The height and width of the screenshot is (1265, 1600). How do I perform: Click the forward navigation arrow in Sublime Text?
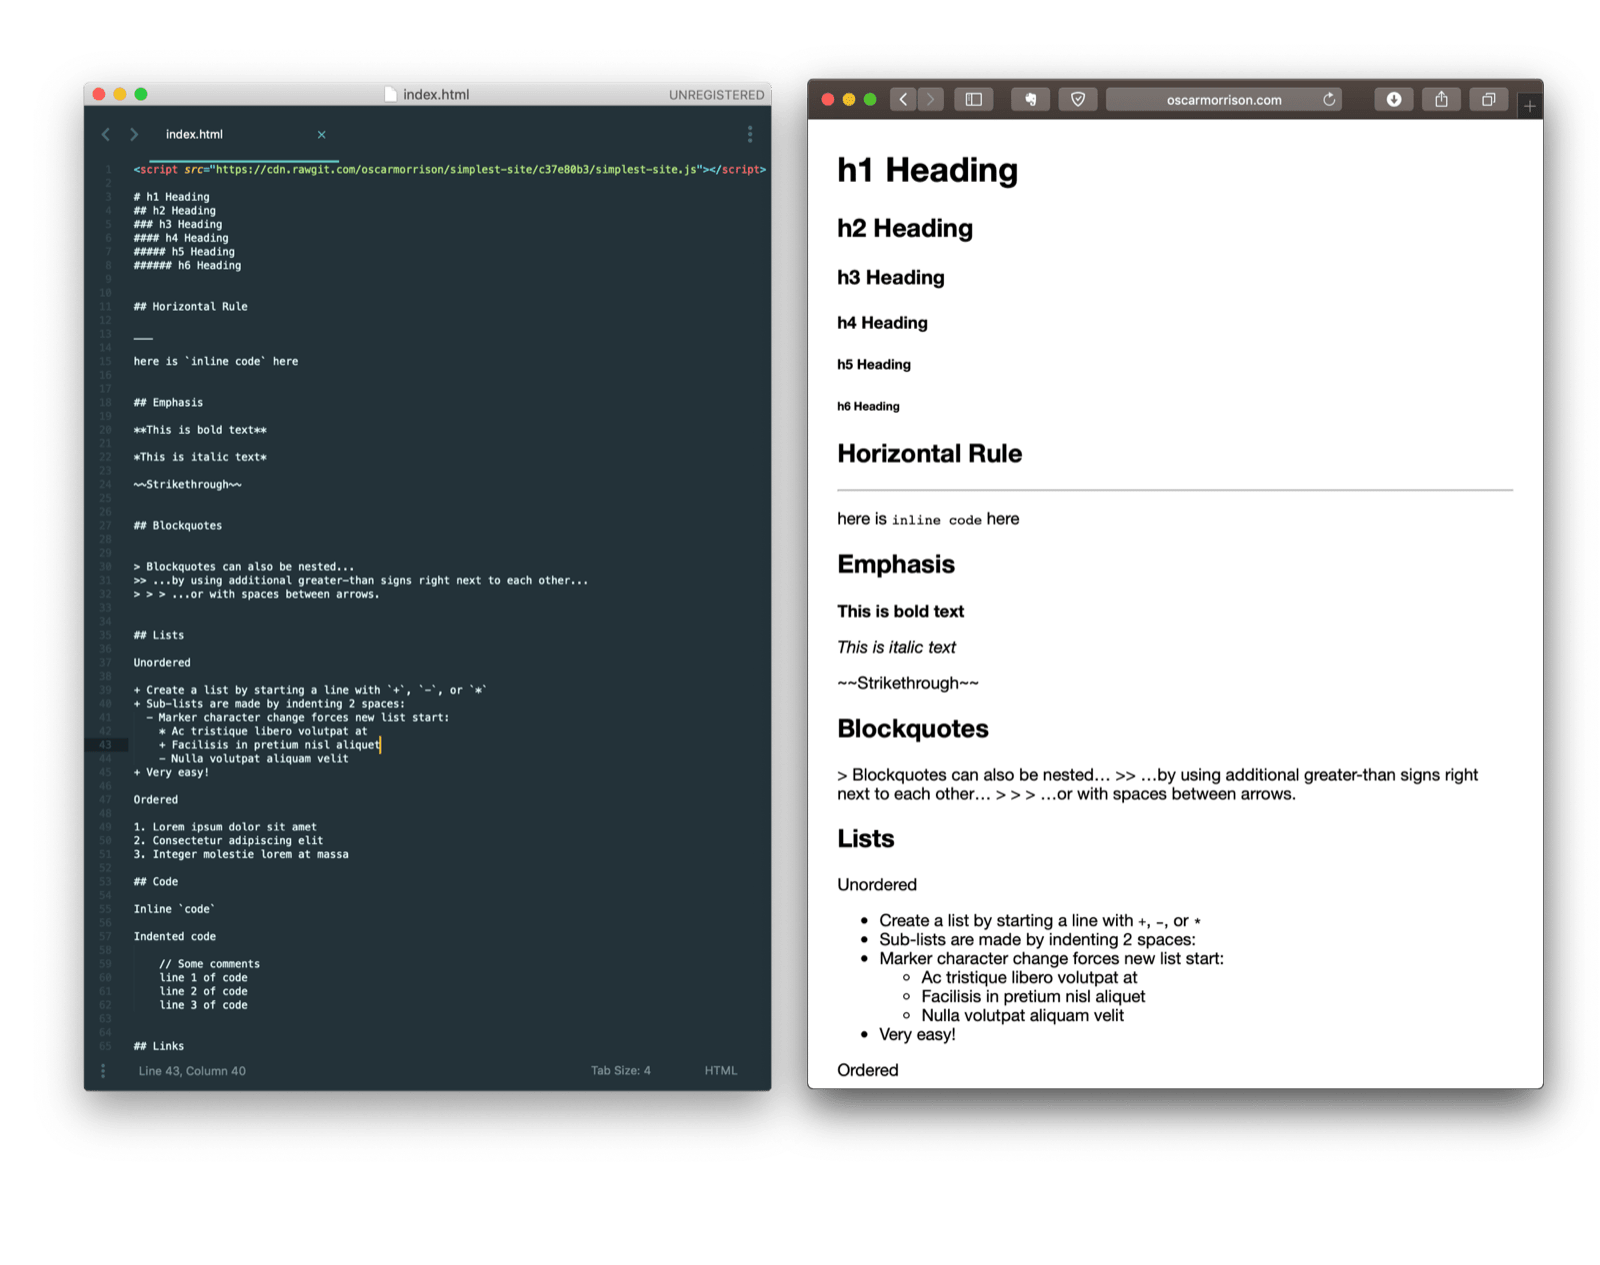tap(134, 133)
